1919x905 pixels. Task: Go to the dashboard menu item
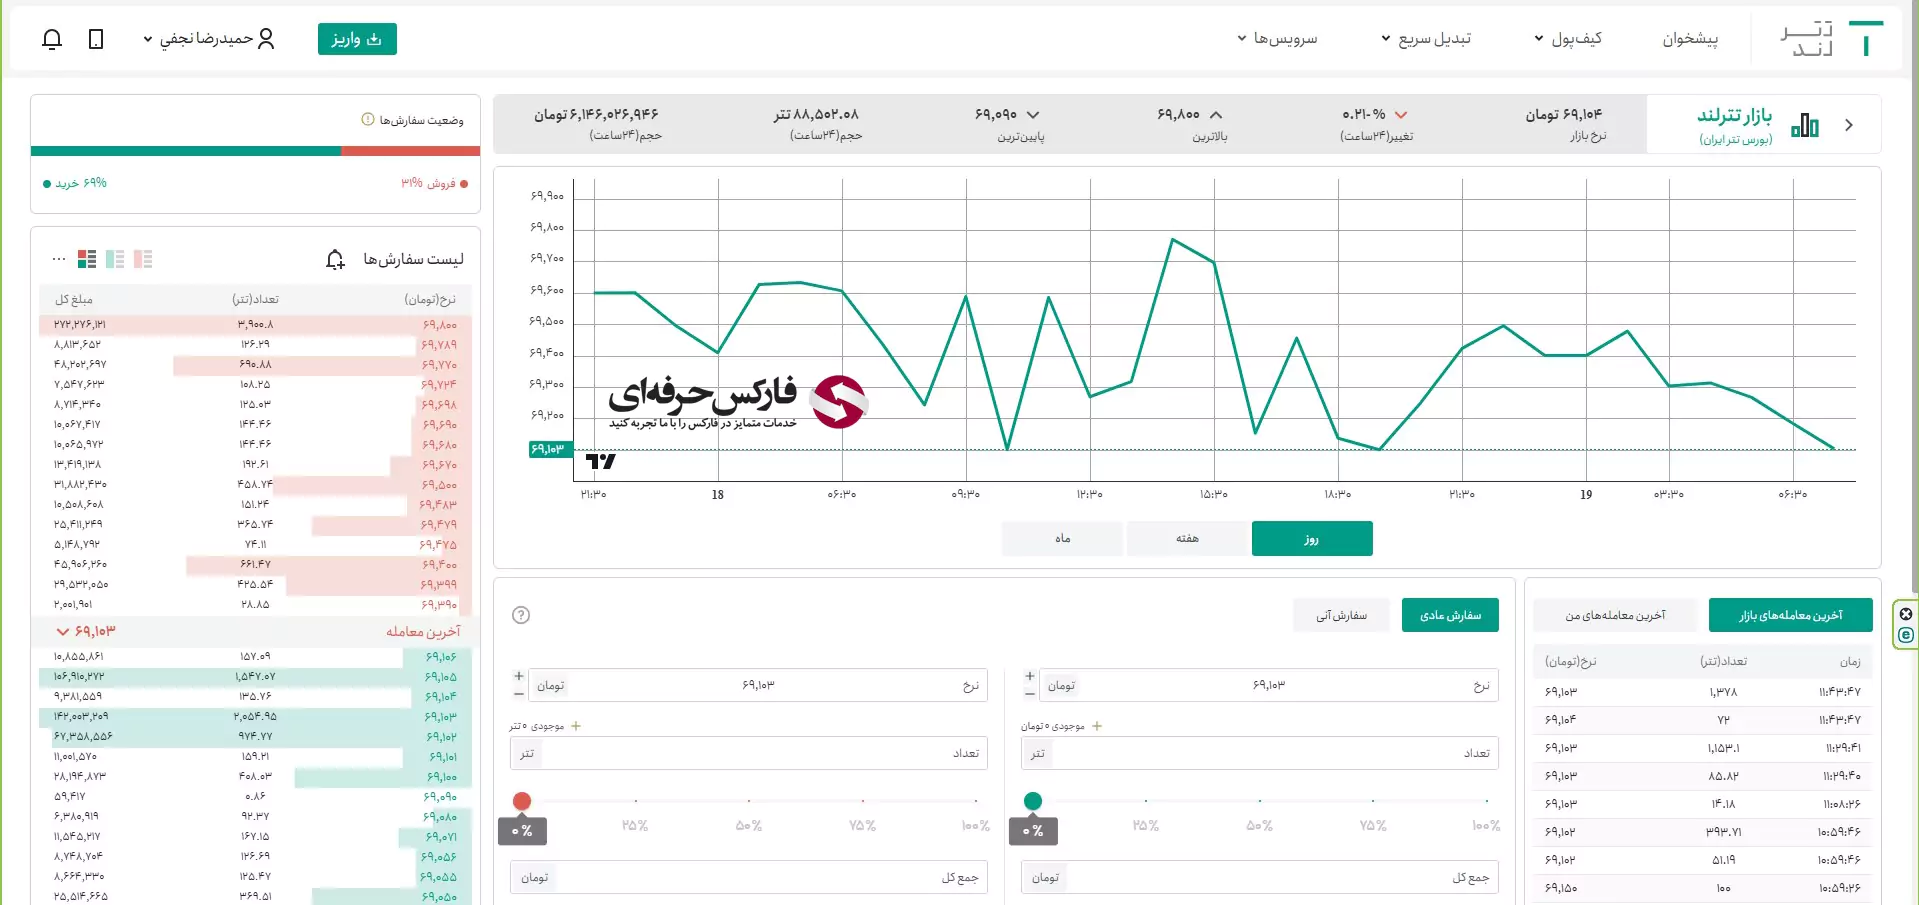click(1690, 39)
